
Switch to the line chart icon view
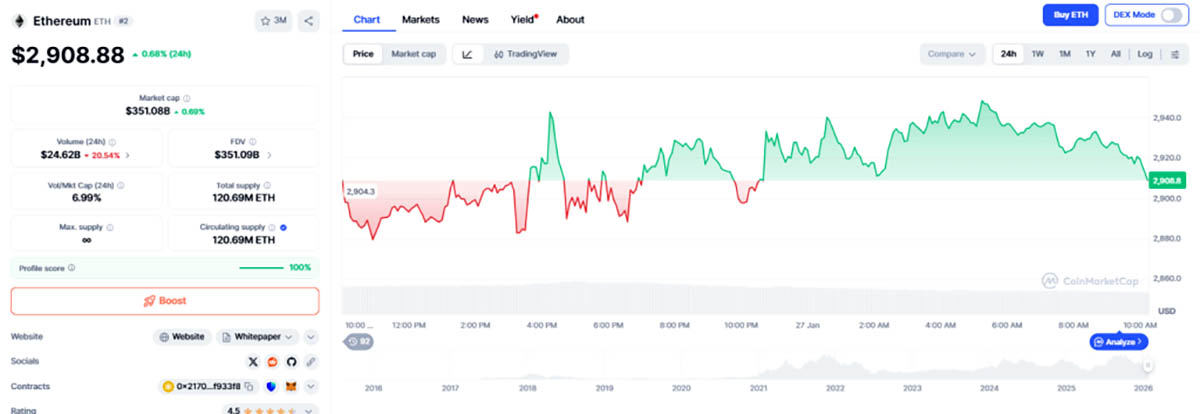467,54
